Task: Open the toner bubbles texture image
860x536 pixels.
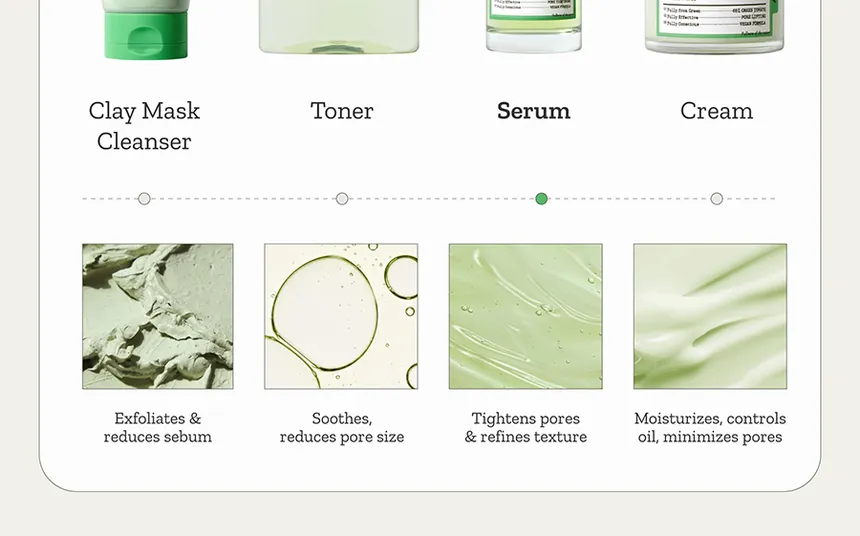Action: [341, 317]
